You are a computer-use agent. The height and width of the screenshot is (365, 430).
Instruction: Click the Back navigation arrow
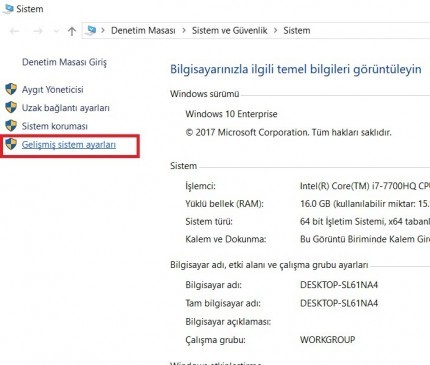tap(14, 31)
